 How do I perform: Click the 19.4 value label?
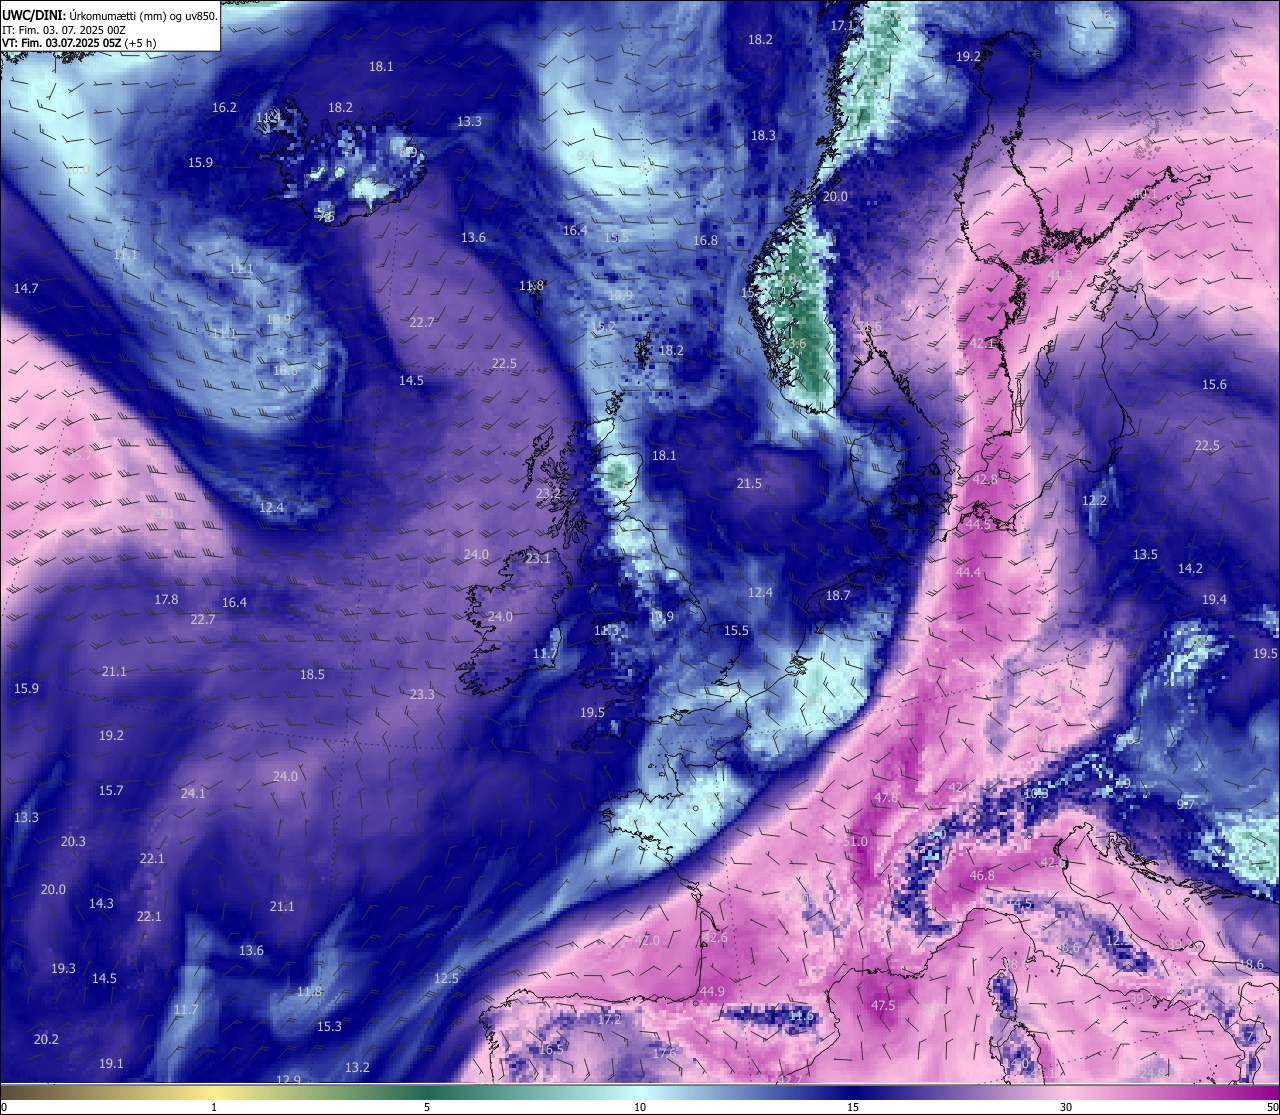click(x=1214, y=599)
